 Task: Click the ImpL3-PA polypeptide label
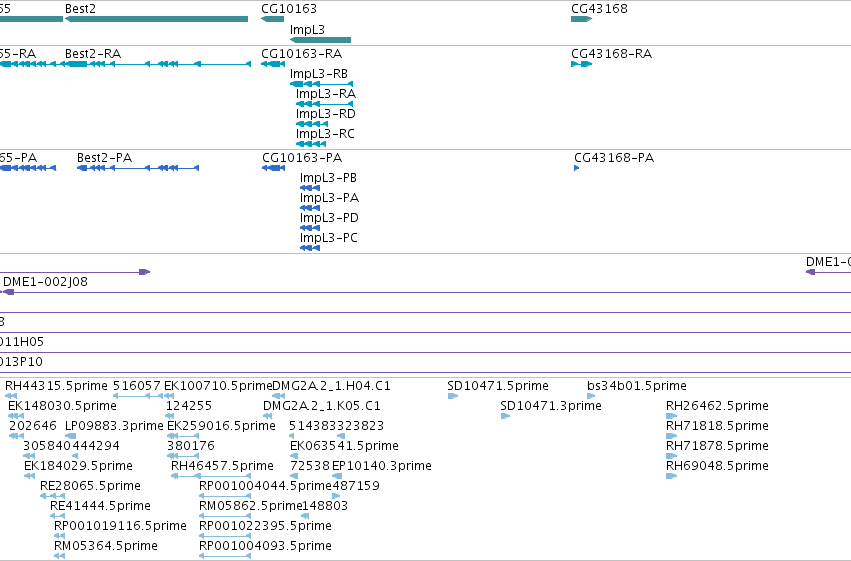(x=329, y=198)
